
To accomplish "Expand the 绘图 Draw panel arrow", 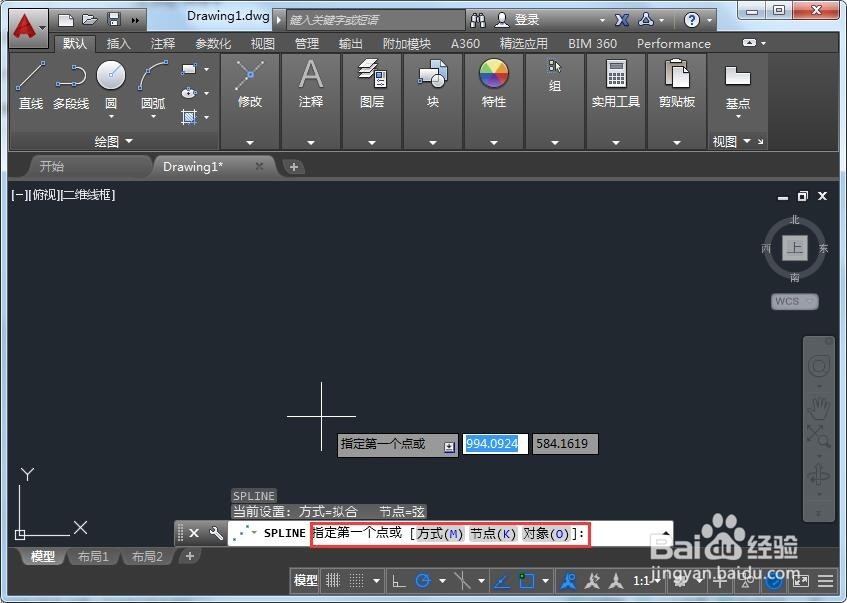I will coord(129,141).
